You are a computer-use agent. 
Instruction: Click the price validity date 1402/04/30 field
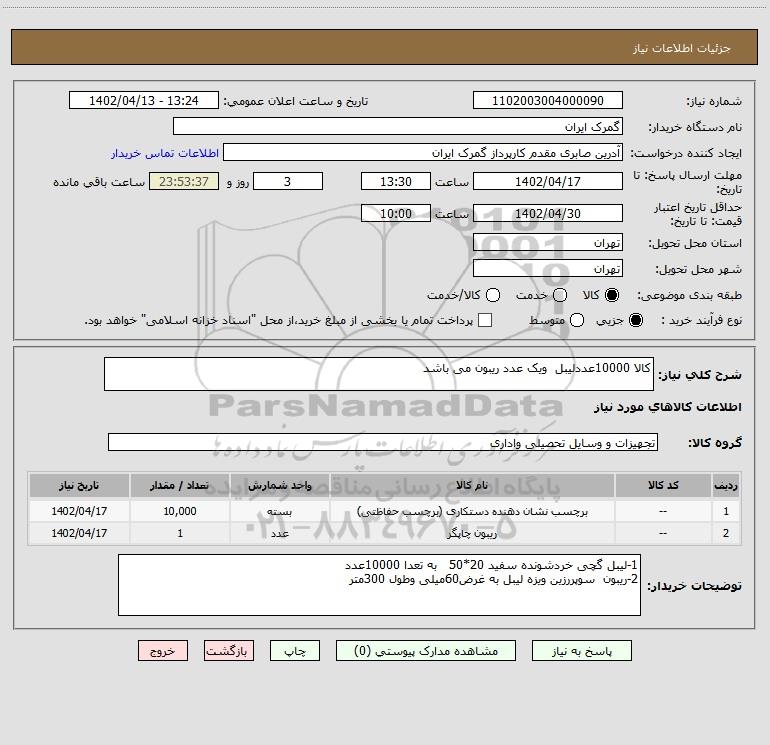(548, 213)
